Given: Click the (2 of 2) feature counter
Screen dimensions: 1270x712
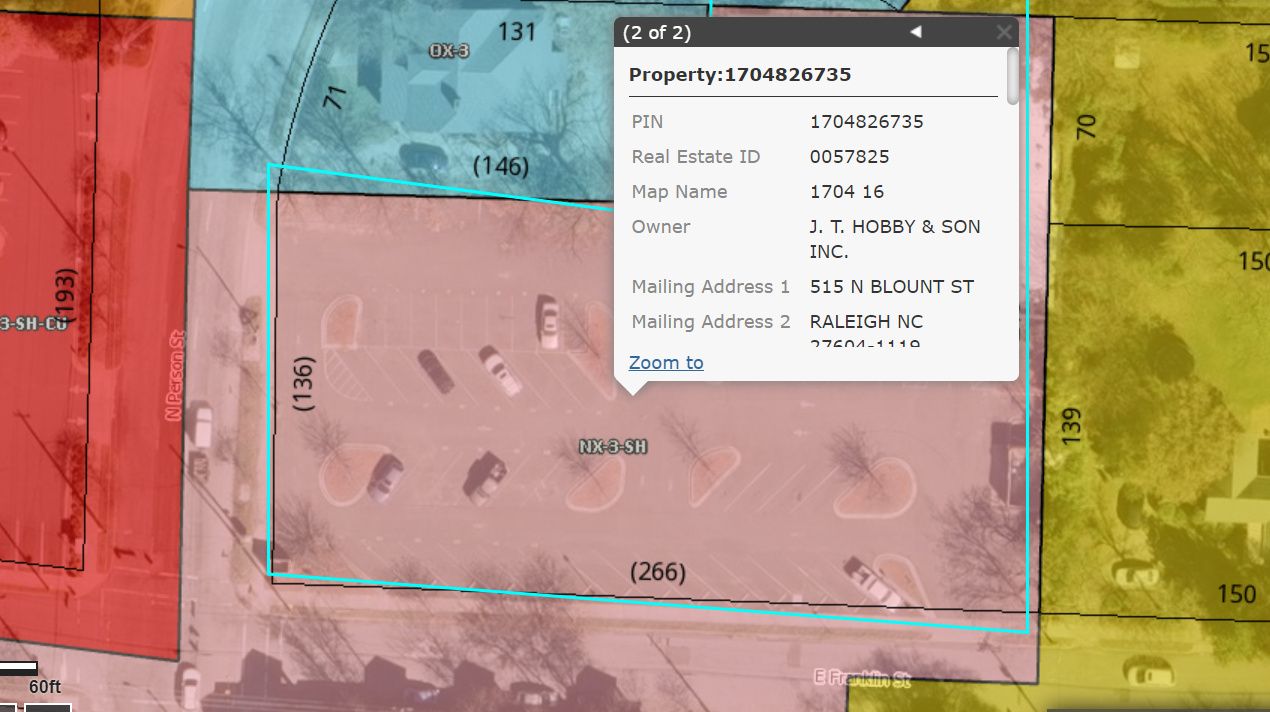Looking at the screenshot, I should click(x=656, y=32).
